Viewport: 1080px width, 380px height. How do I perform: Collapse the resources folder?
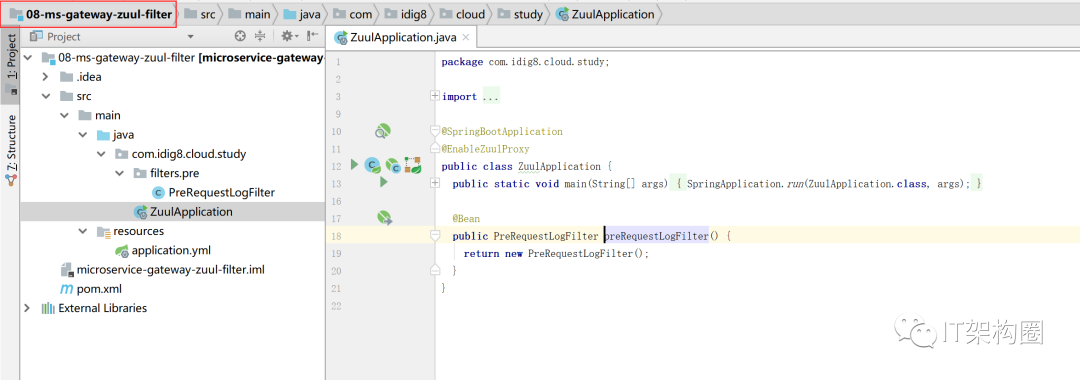82,231
